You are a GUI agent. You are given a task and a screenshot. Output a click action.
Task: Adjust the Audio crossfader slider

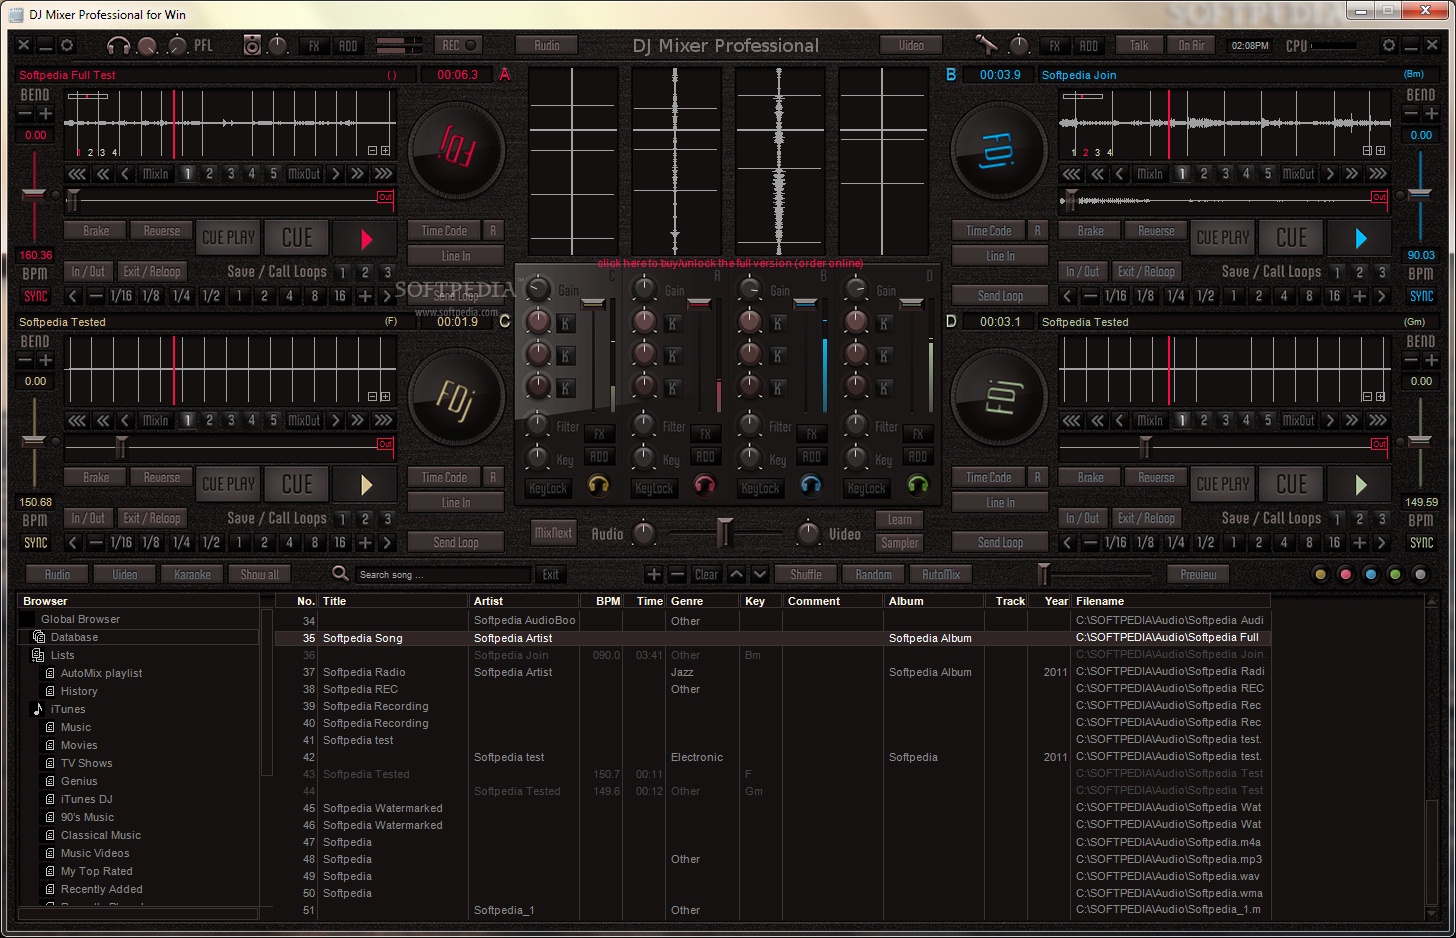tap(725, 532)
